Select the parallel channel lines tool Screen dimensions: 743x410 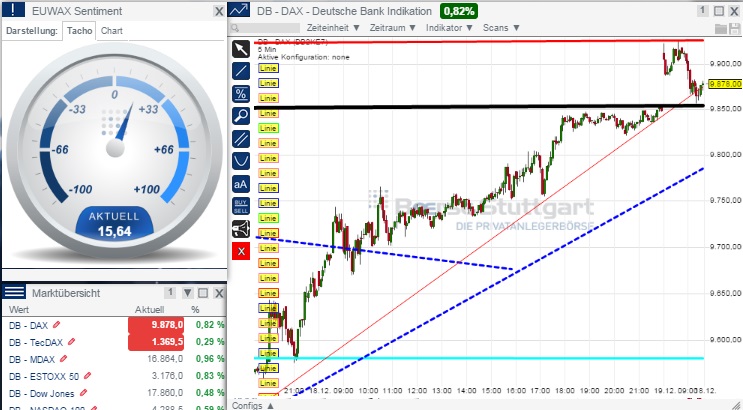(x=241, y=139)
